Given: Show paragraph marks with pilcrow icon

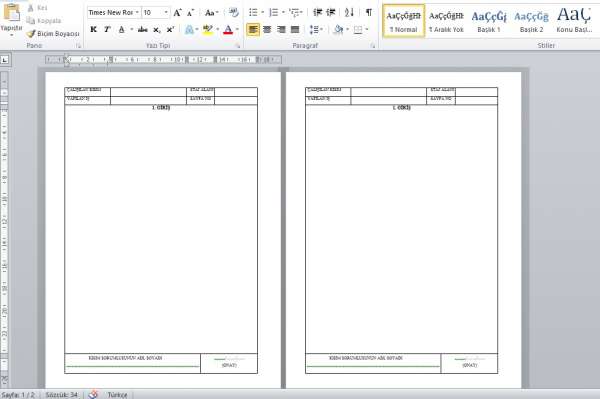Looking at the screenshot, I should click(368, 13).
